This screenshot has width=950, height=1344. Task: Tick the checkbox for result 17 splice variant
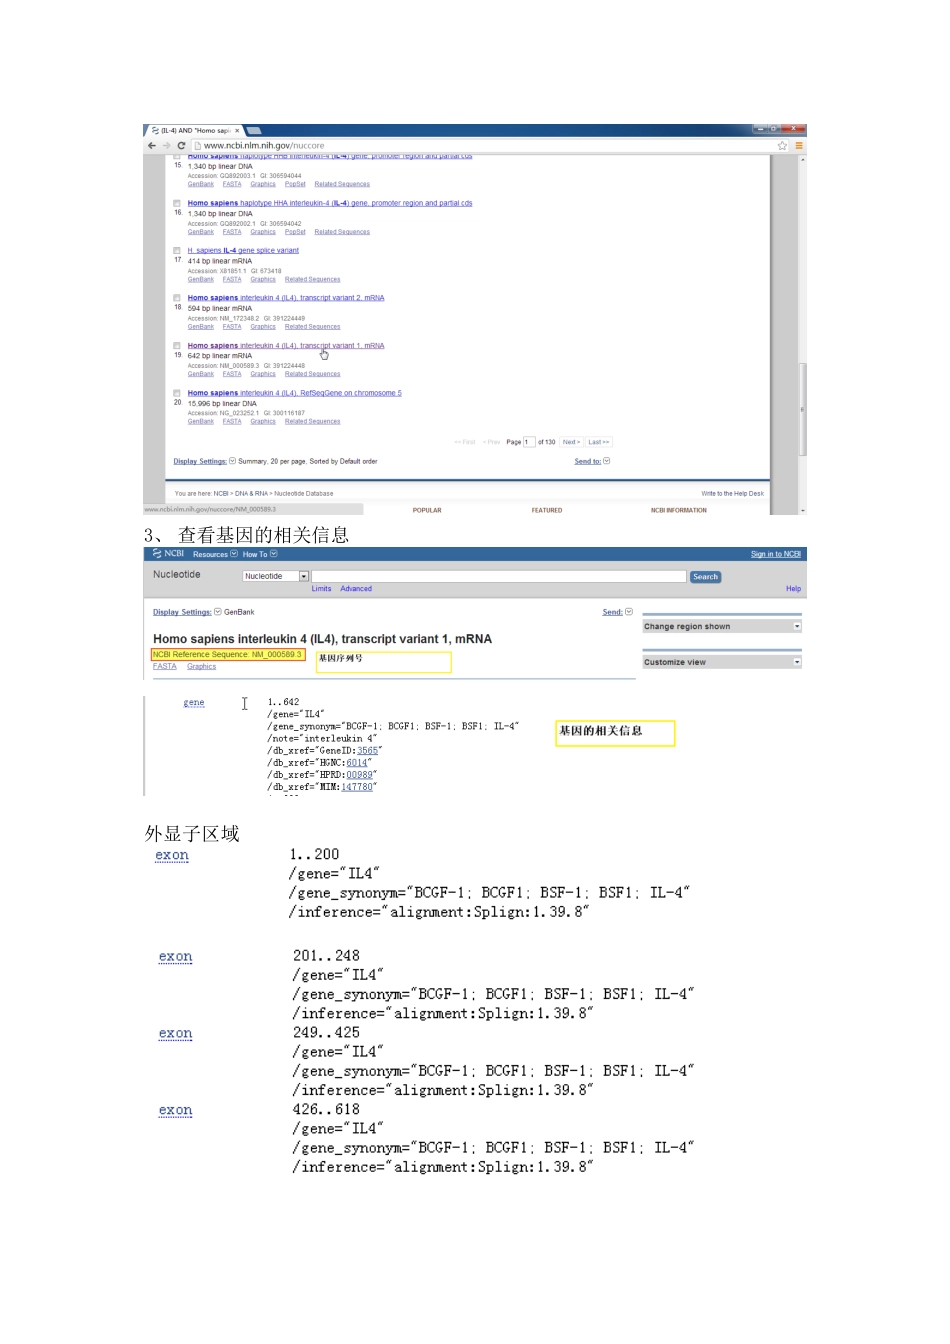[x=177, y=250]
